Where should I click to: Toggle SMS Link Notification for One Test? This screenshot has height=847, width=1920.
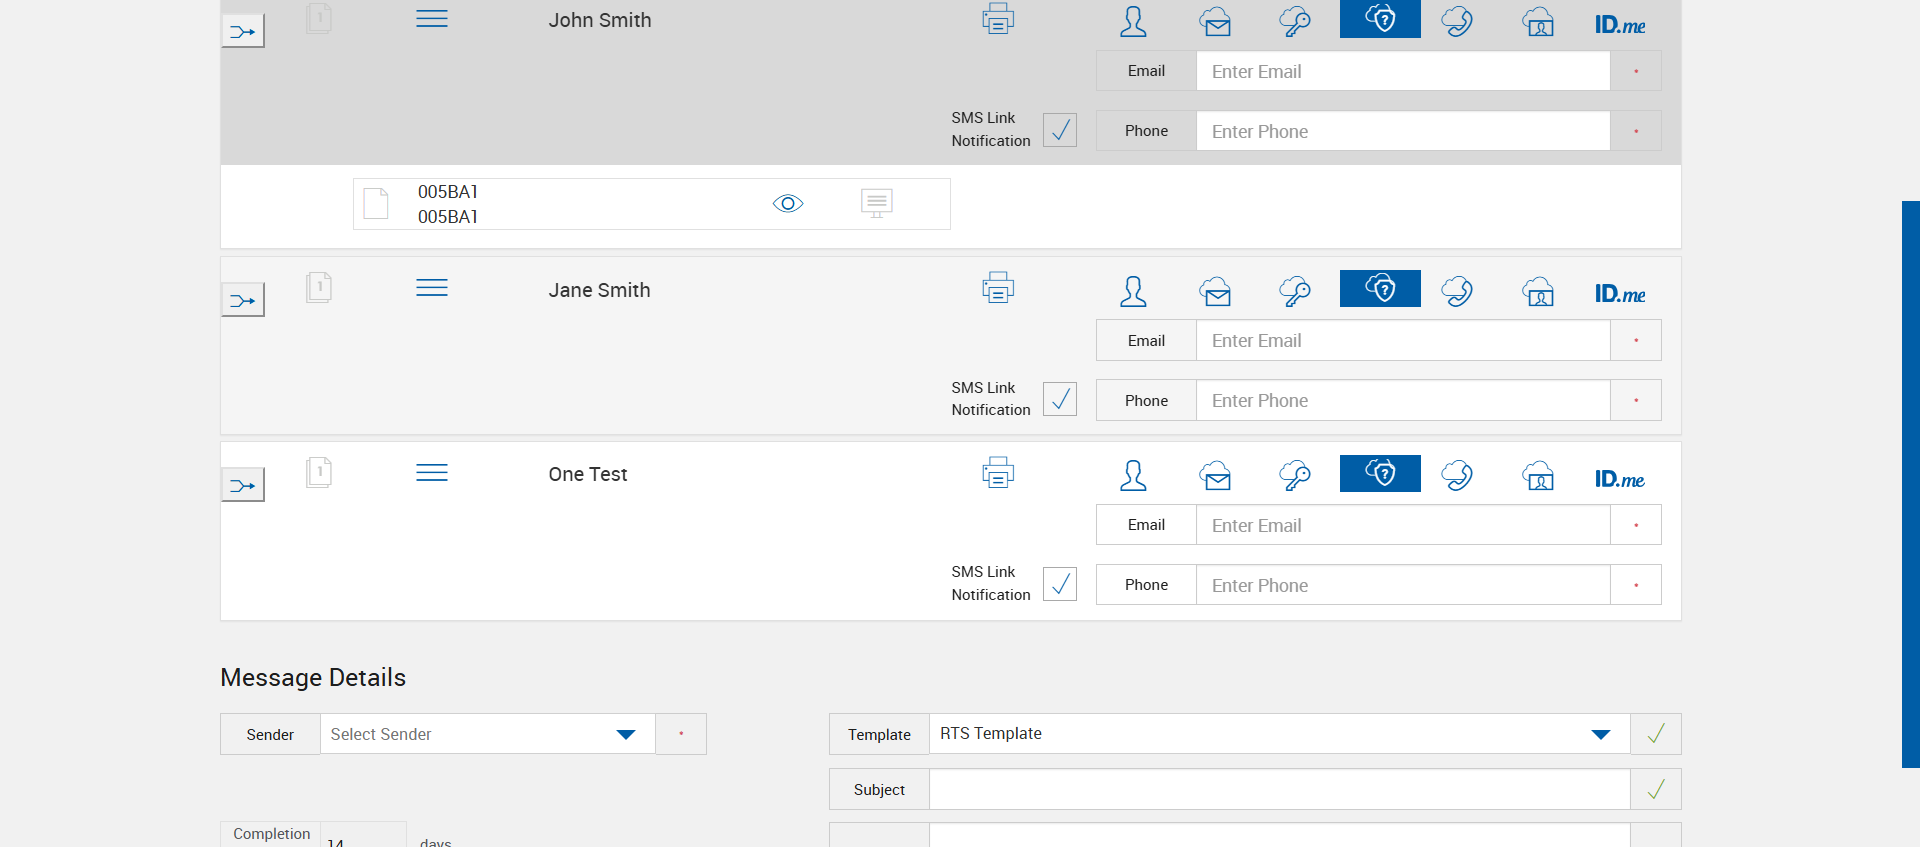click(x=1059, y=584)
